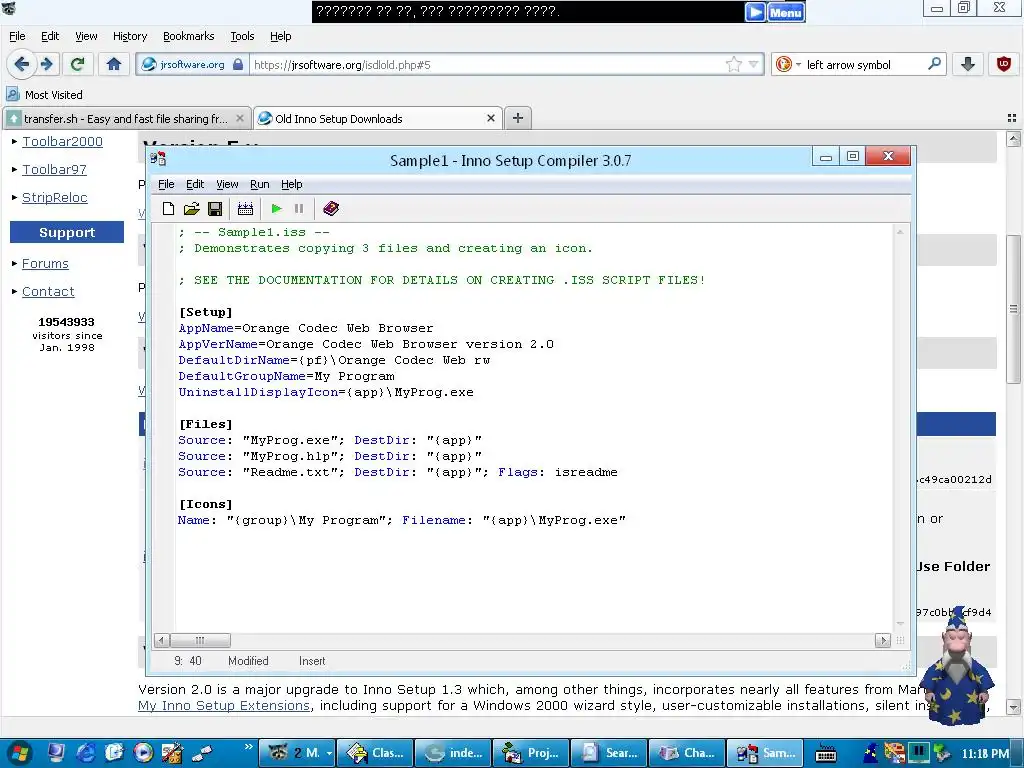Click the browser scrollbar down arrow

coord(1013,707)
